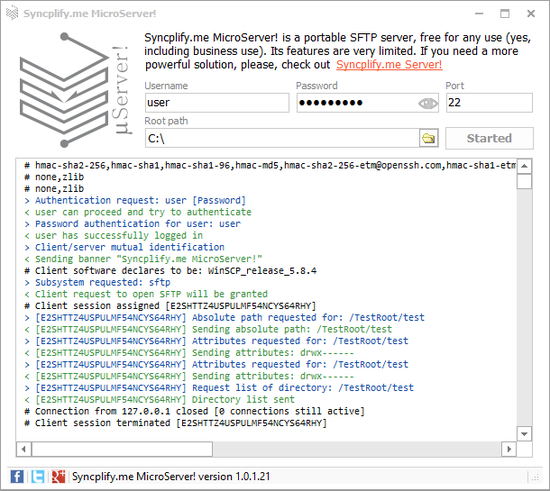Screen dimensions: 550x491
Task: Click the log line 'Password authentication for user: user'
Action: pos(133,224)
